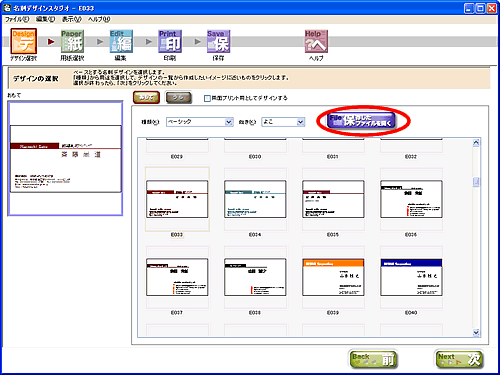Select orange-header design thumbnail E039
The width and height of the screenshot is (500, 375).
pos(333,277)
